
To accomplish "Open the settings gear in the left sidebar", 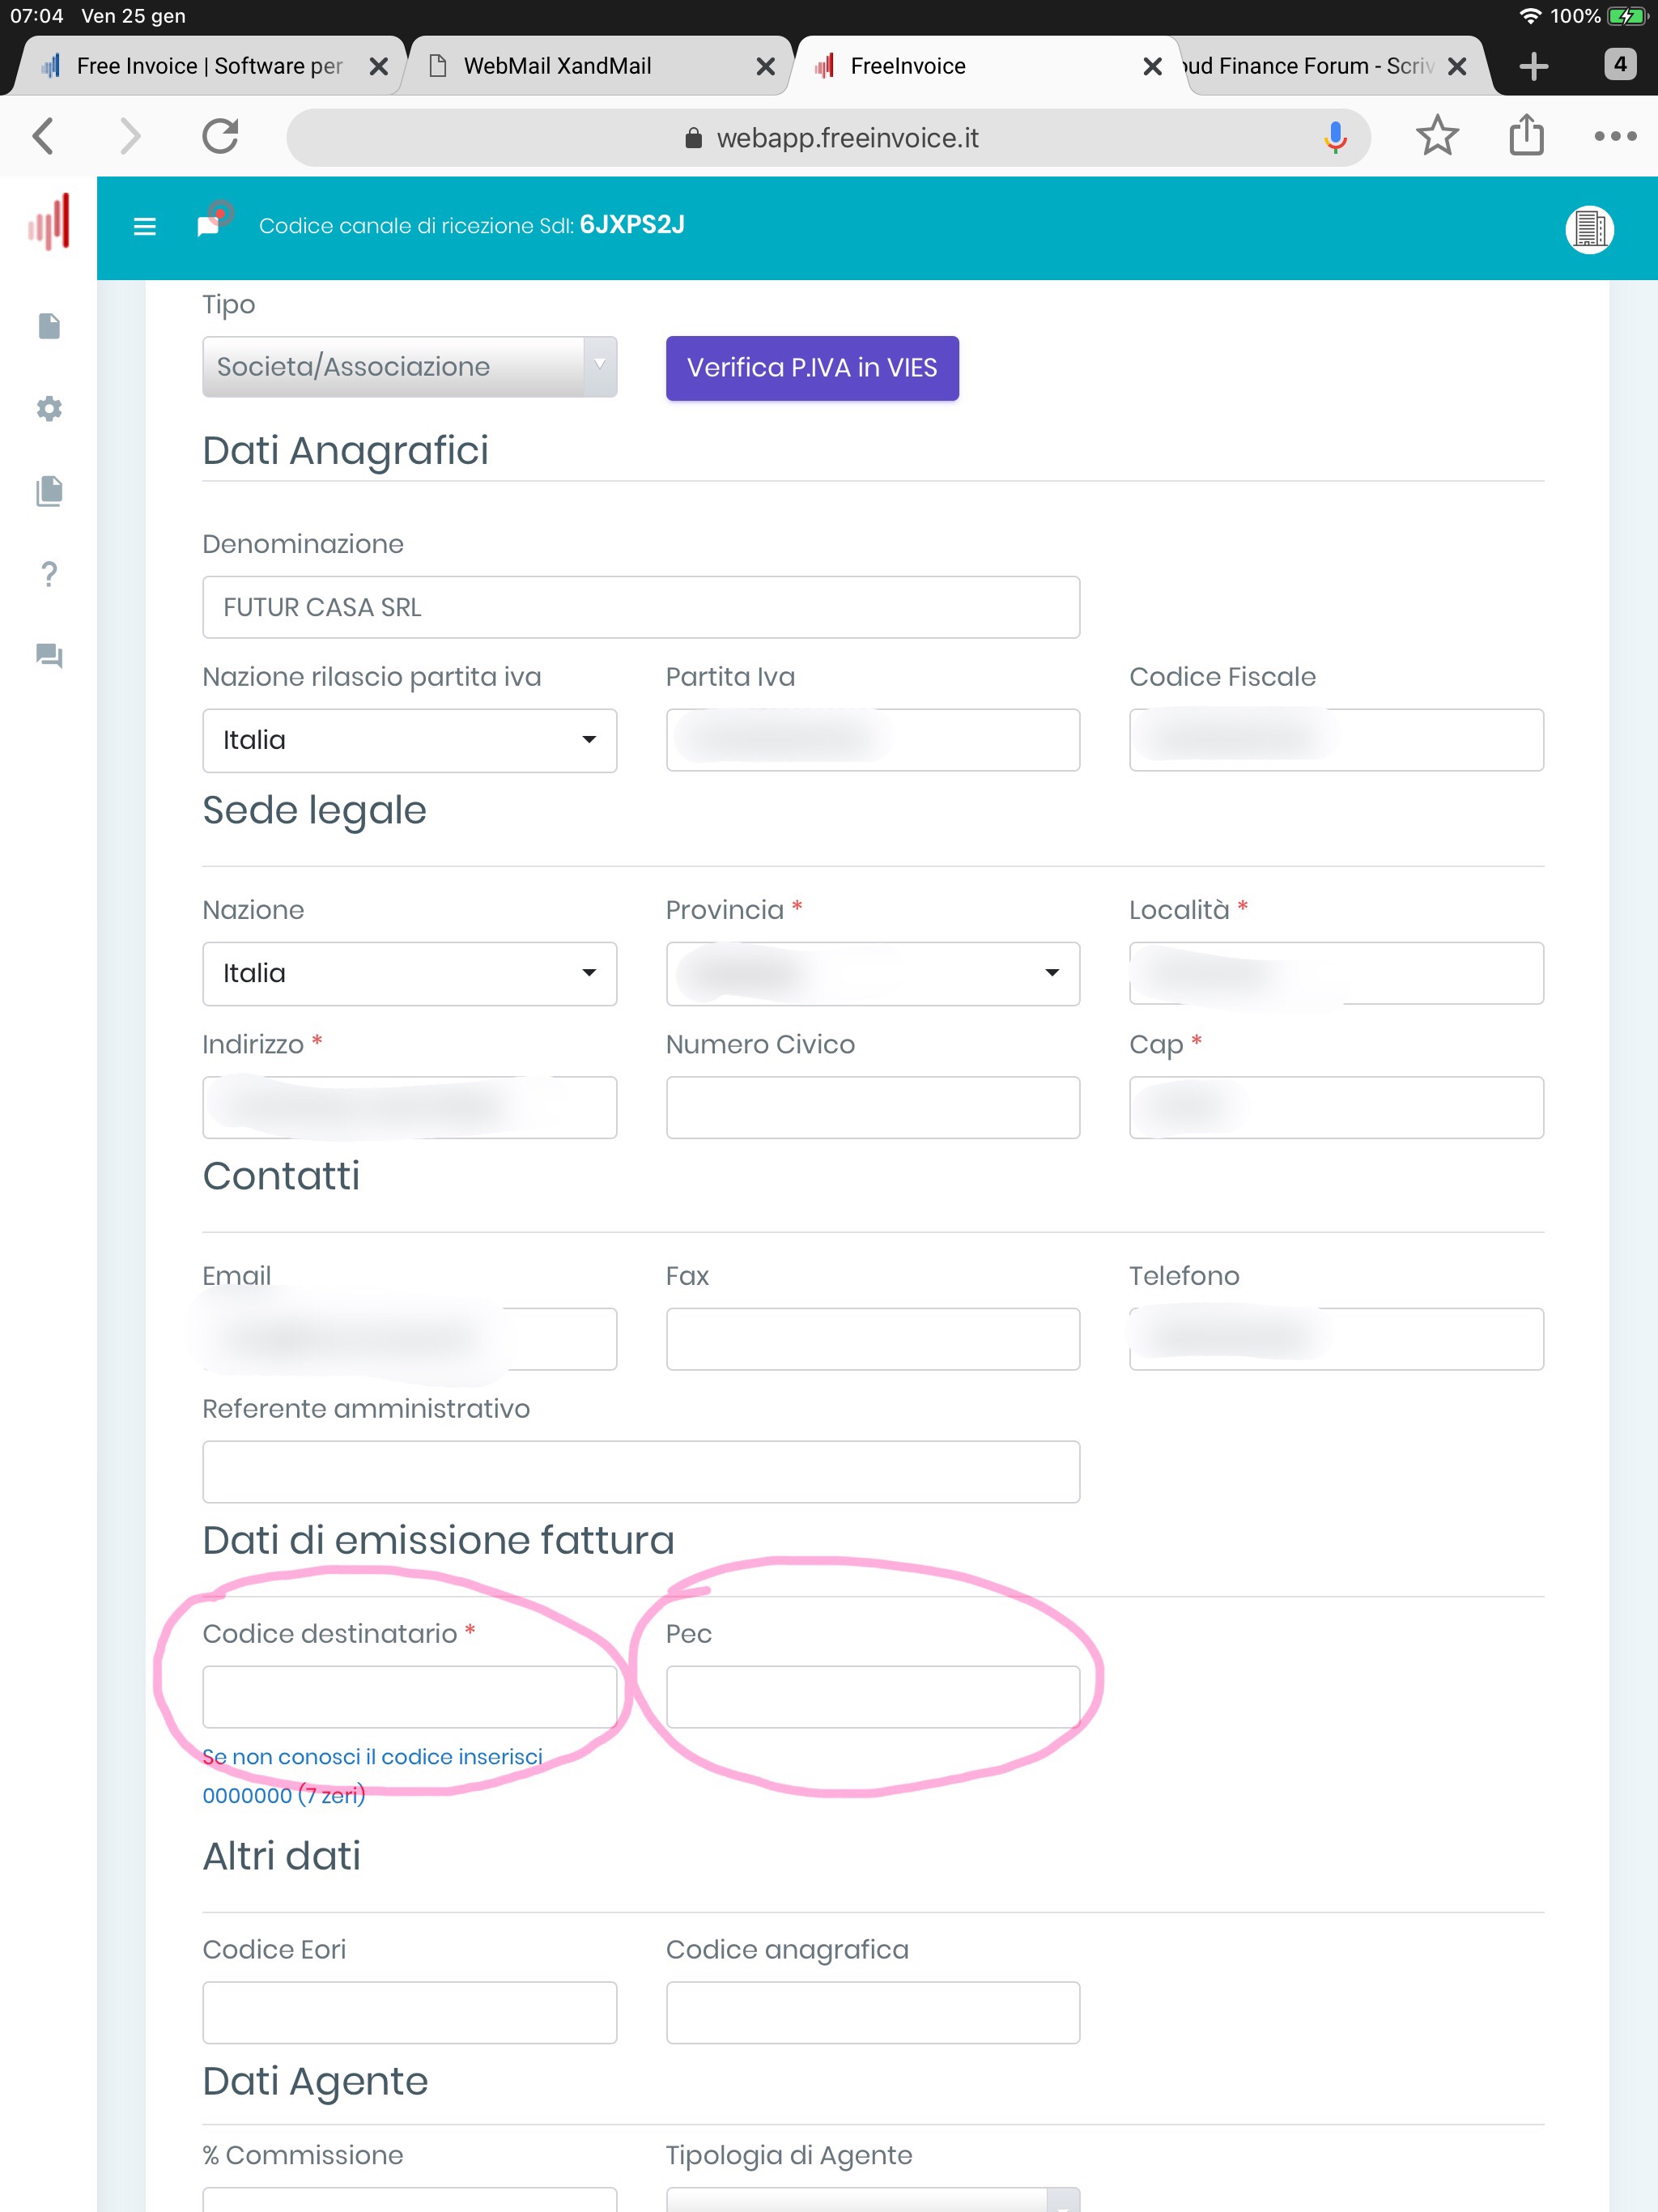I will coord(49,409).
